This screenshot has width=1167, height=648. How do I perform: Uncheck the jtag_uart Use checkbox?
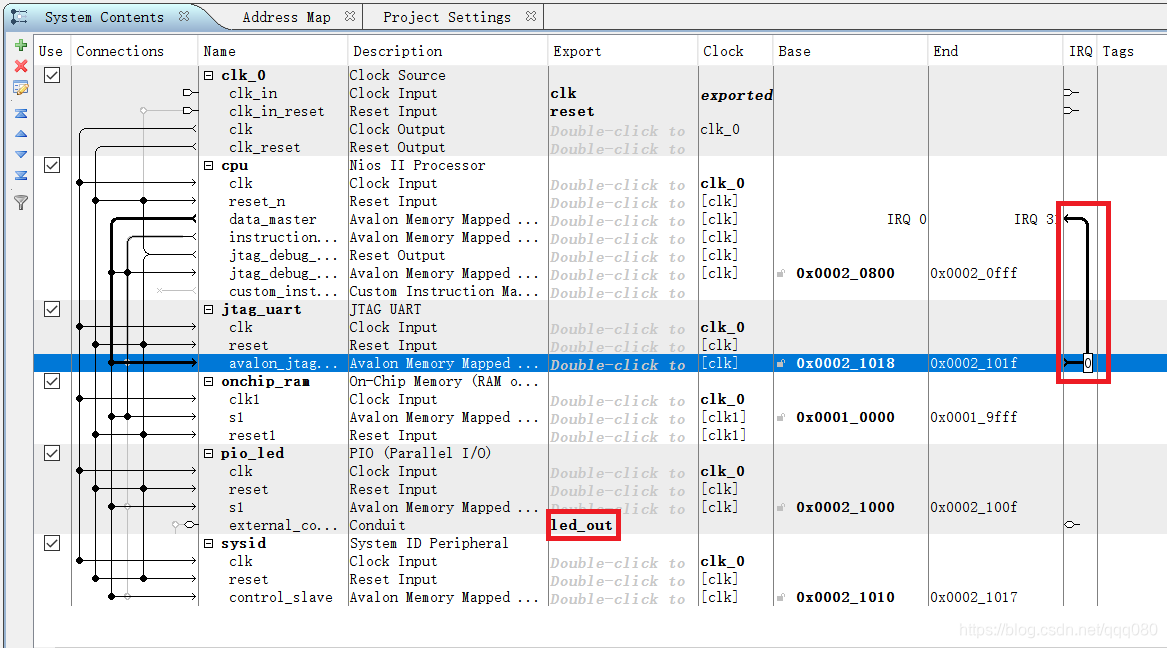tap(52, 309)
